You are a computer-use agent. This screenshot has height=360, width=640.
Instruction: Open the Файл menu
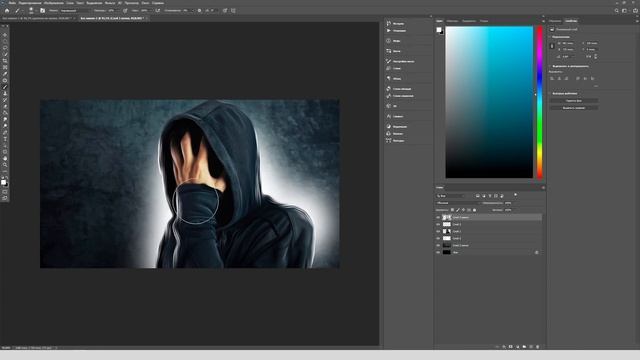(12, 2)
